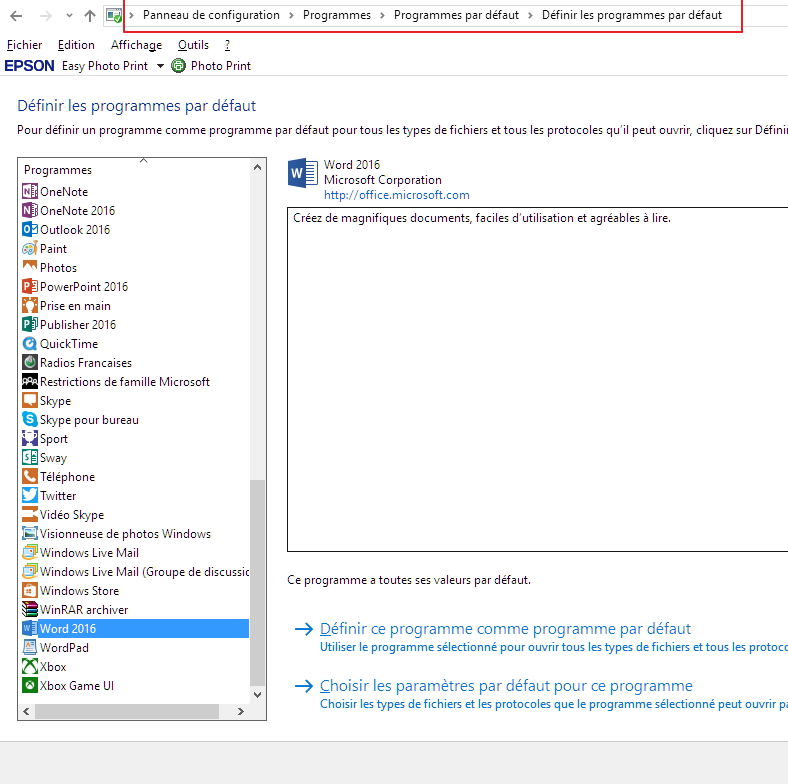Click the list's vertical scrollbar thumb
Screen dimensions: 788x784
point(257,582)
